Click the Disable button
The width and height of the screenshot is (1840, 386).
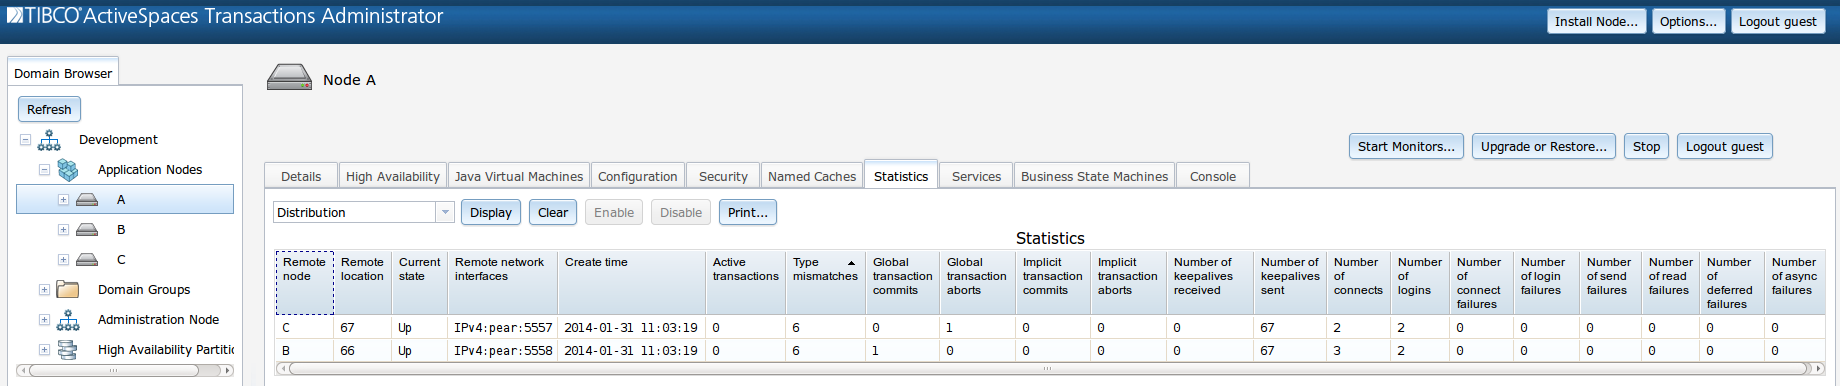[x=681, y=212]
